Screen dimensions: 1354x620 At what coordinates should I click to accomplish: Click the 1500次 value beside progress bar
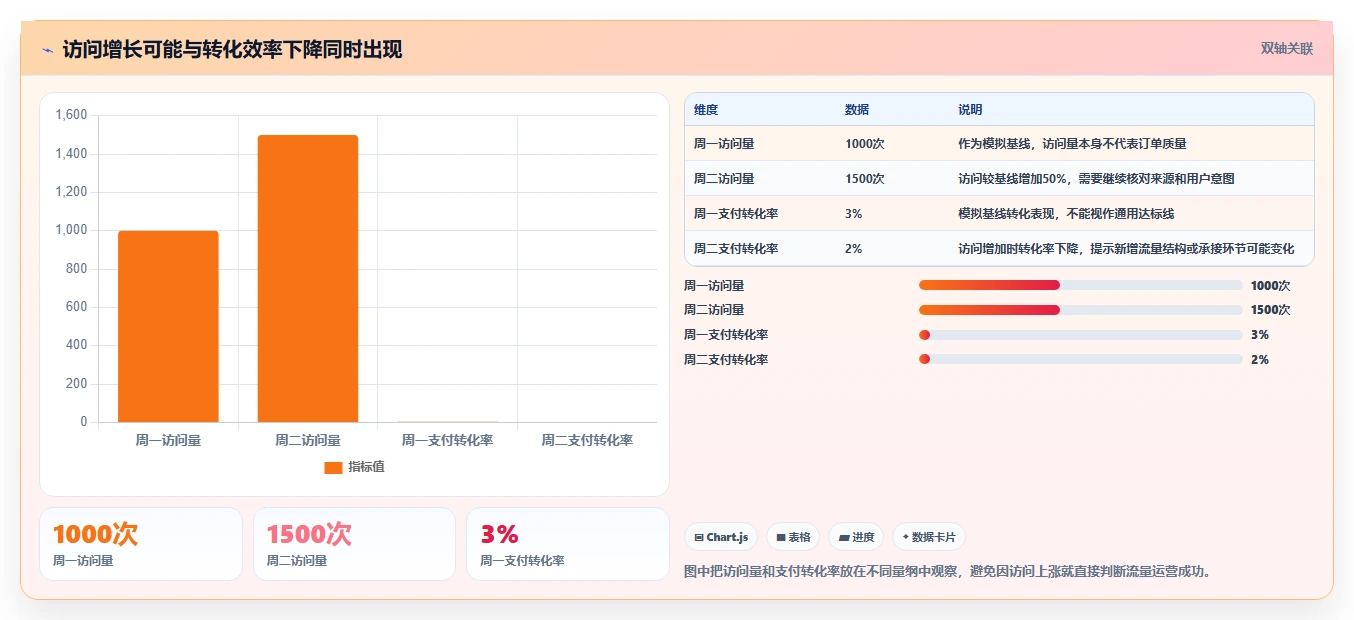click(x=1270, y=310)
